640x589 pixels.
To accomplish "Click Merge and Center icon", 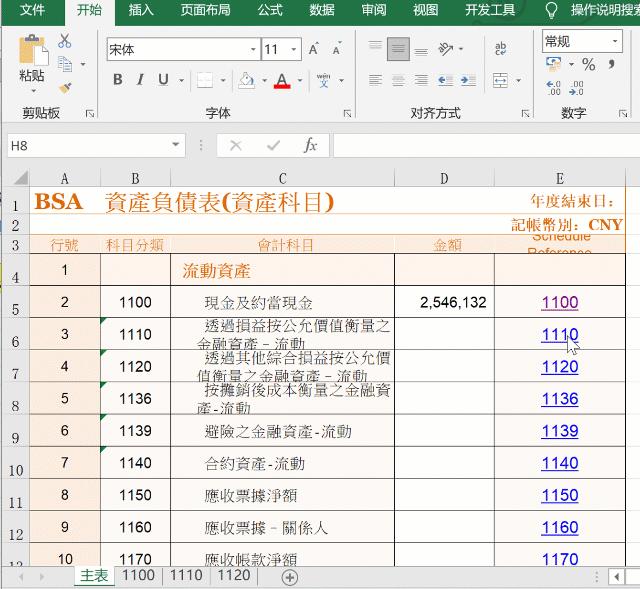I will 500,80.
